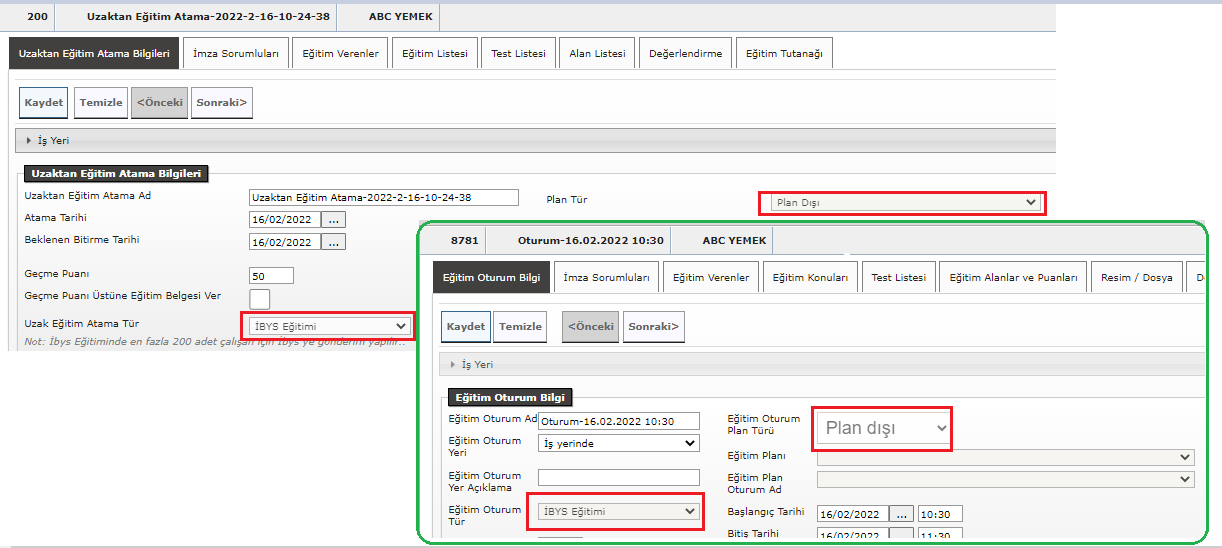Screen dimensions: 1222x548
Task: Switch to the Eğitim Listesi tab
Action: (x=435, y=54)
